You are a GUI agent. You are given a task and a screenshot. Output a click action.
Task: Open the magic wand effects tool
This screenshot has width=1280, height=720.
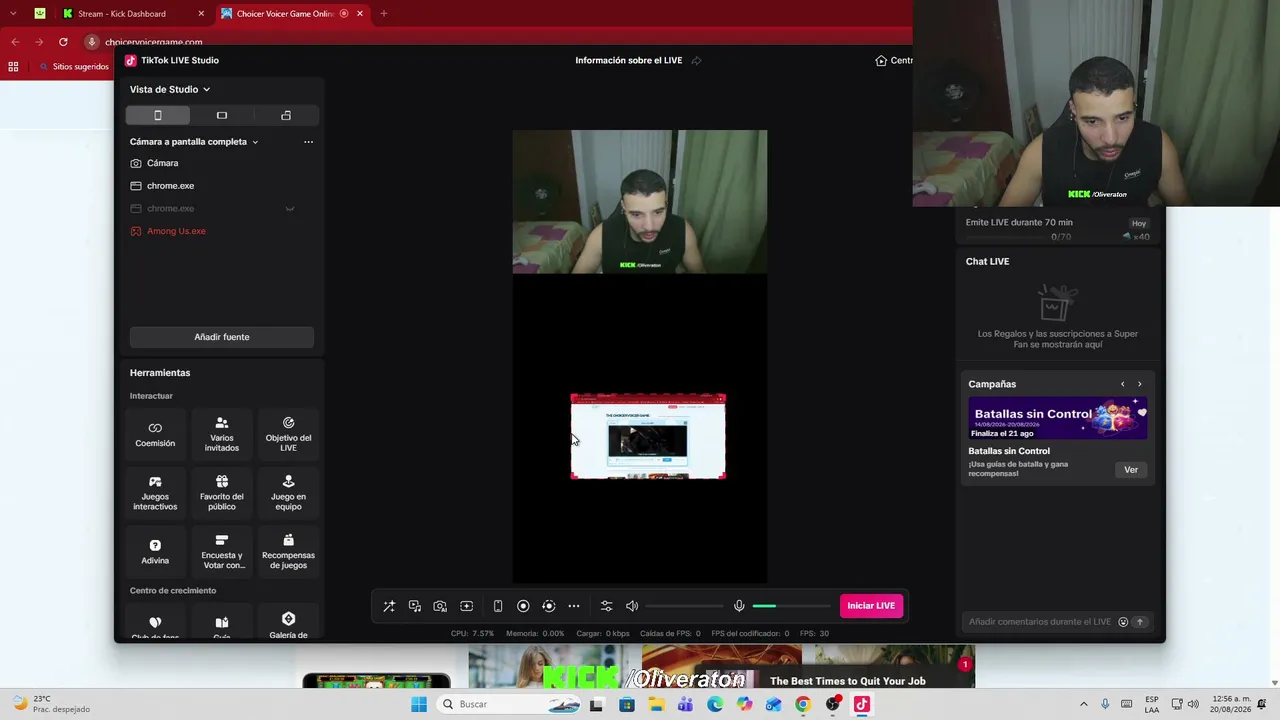coord(389,606)
